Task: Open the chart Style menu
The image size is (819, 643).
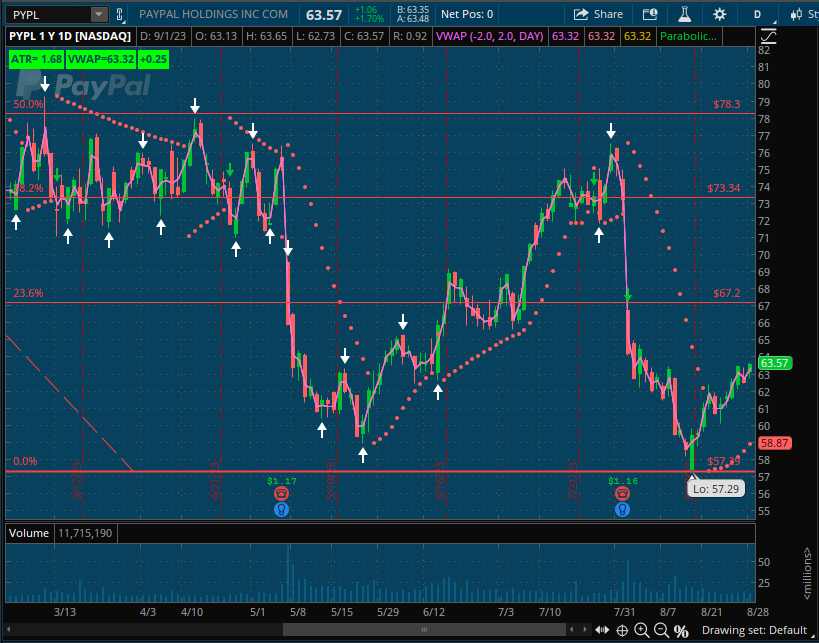Action: coord(803,15)
